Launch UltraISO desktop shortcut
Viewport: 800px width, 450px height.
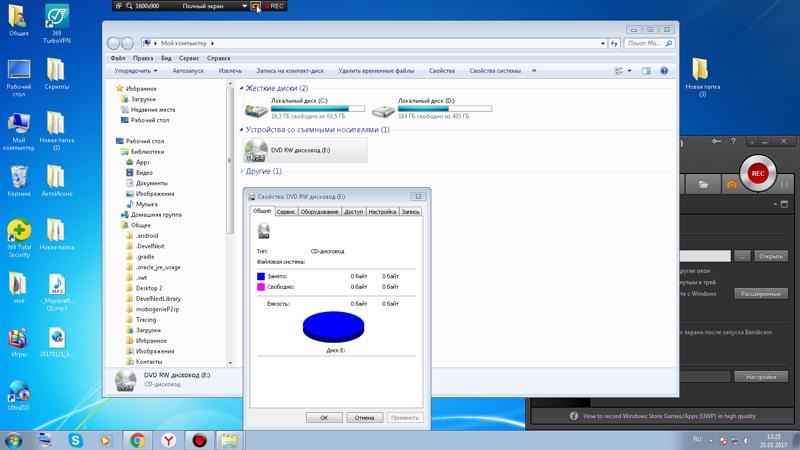tap(19, 395)
